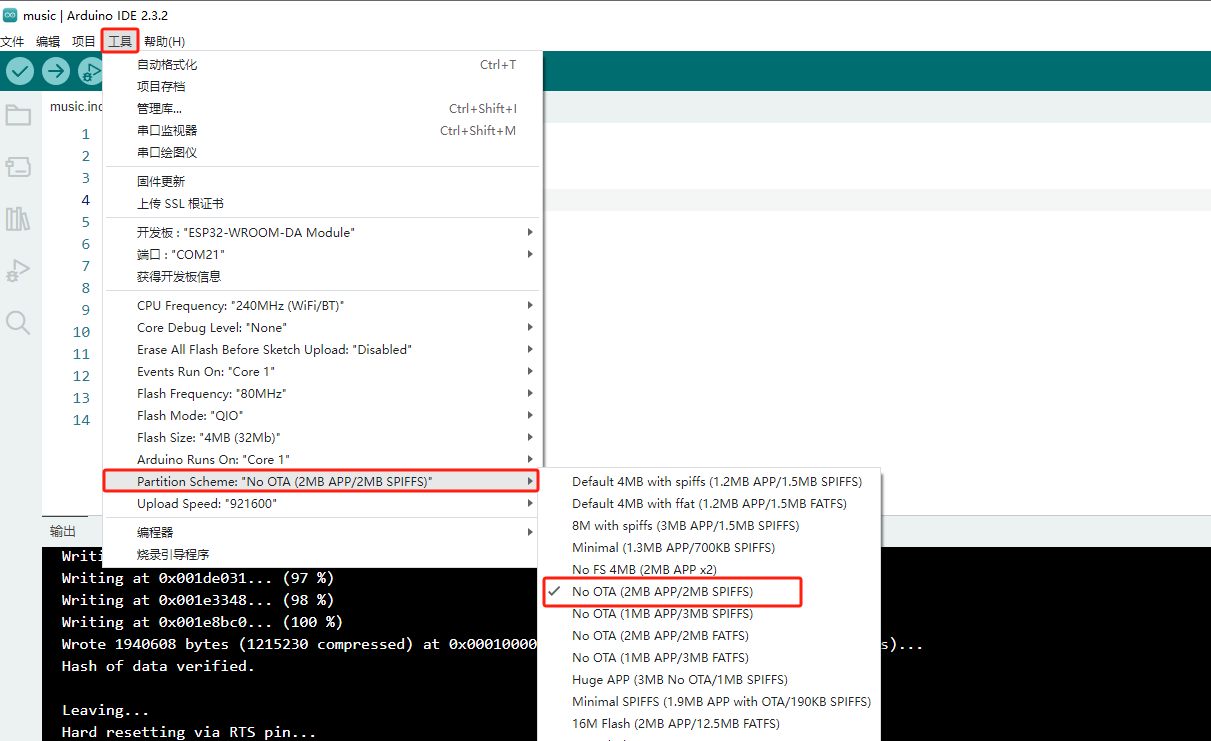1211x741 pixels.
Task: Click the music.ino editor tab
Action: pyautogui.click(x=77, y=106)
